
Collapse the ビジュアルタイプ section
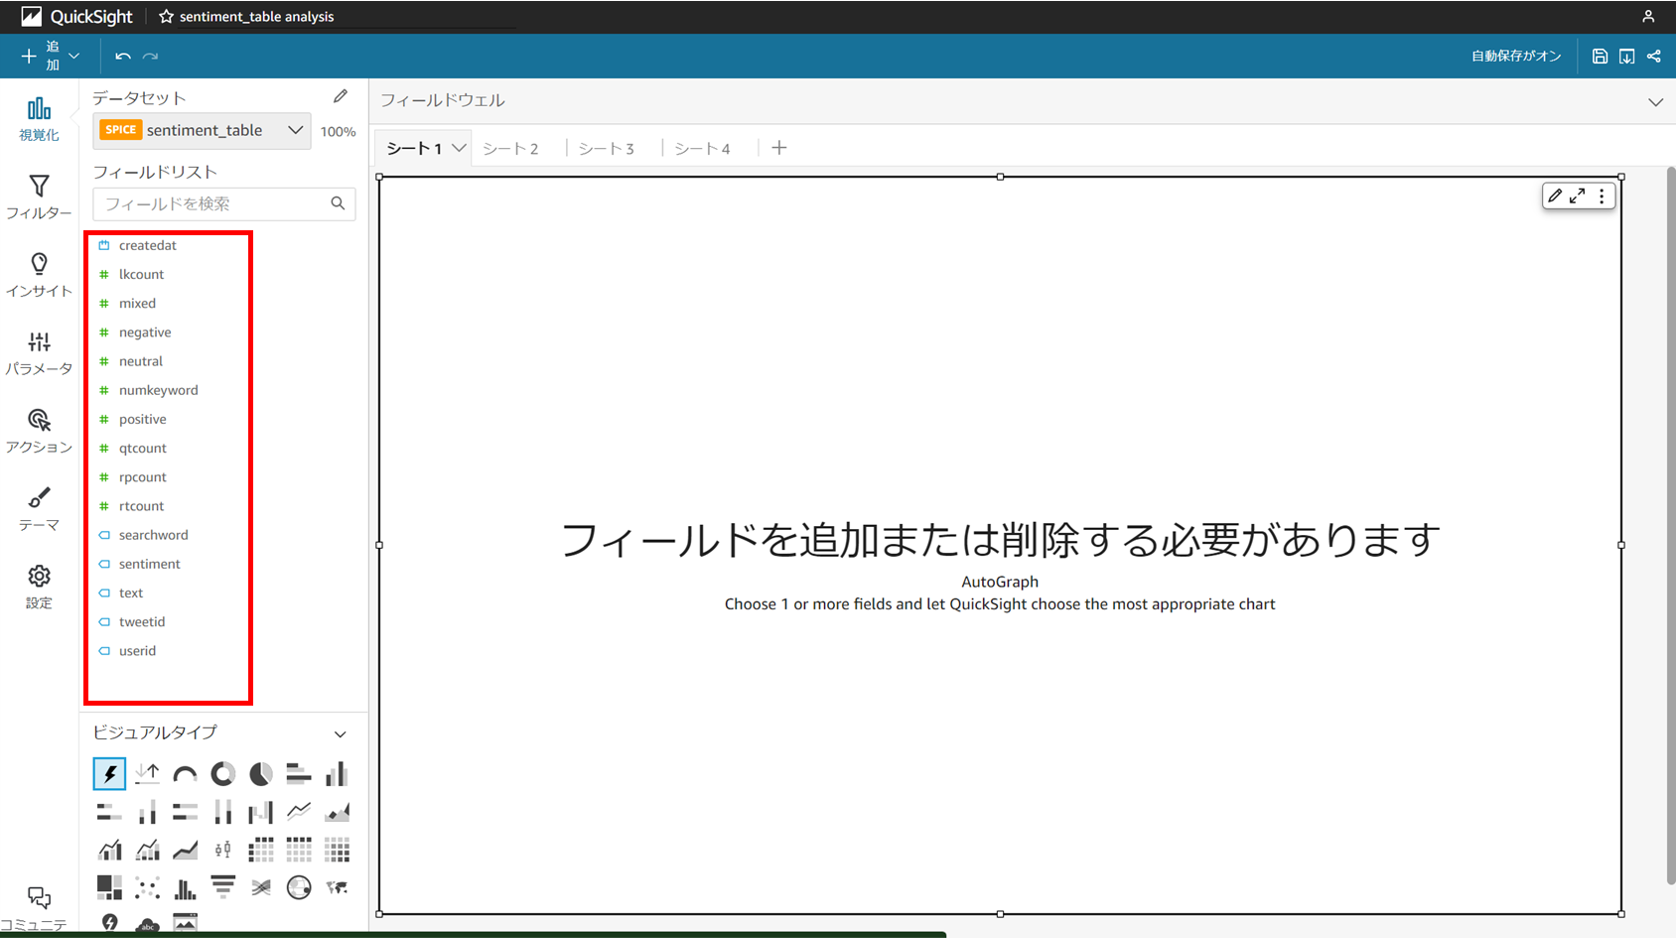[340, 733]
